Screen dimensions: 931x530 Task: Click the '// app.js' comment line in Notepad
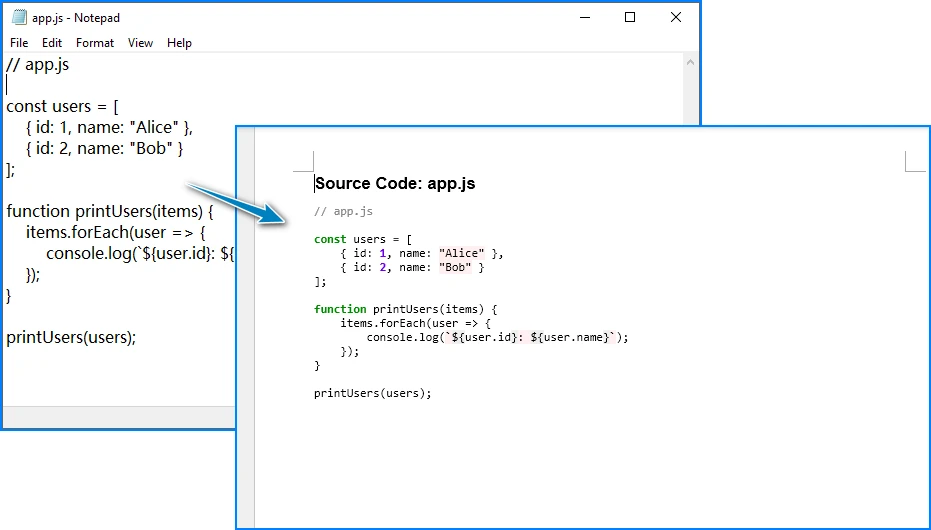coord(37,64)
